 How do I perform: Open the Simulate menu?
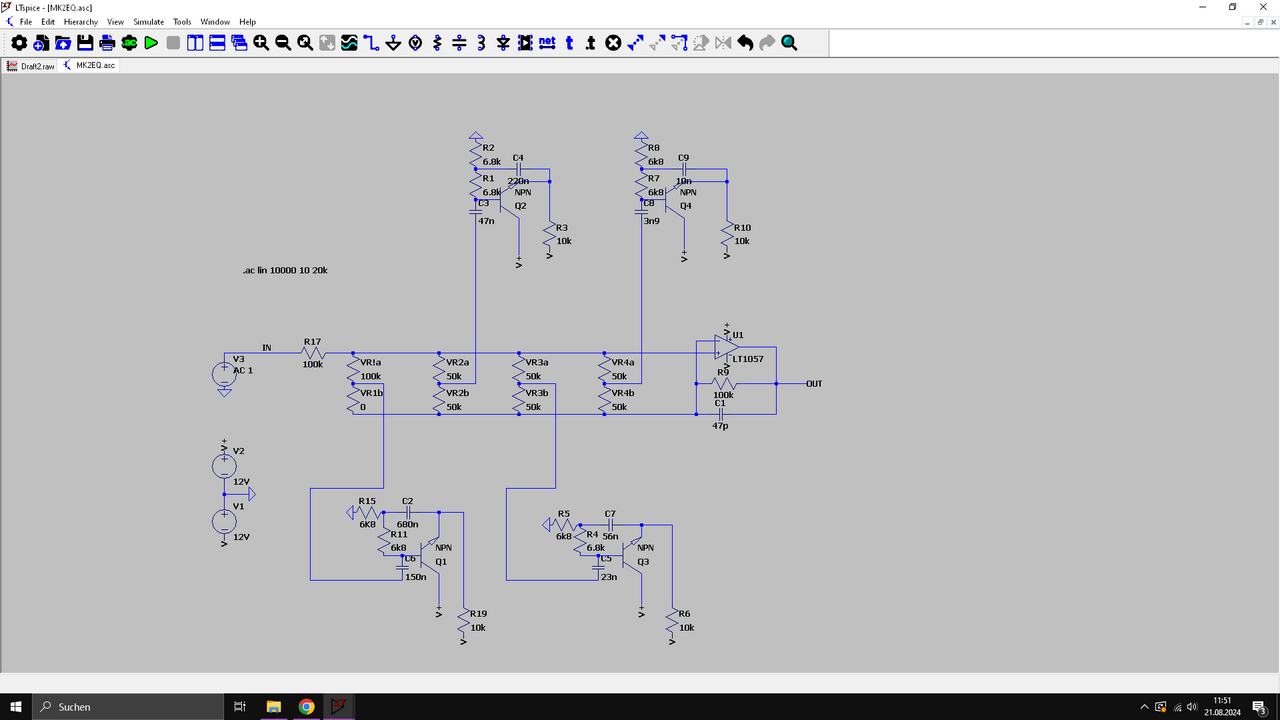pos(149,21)
